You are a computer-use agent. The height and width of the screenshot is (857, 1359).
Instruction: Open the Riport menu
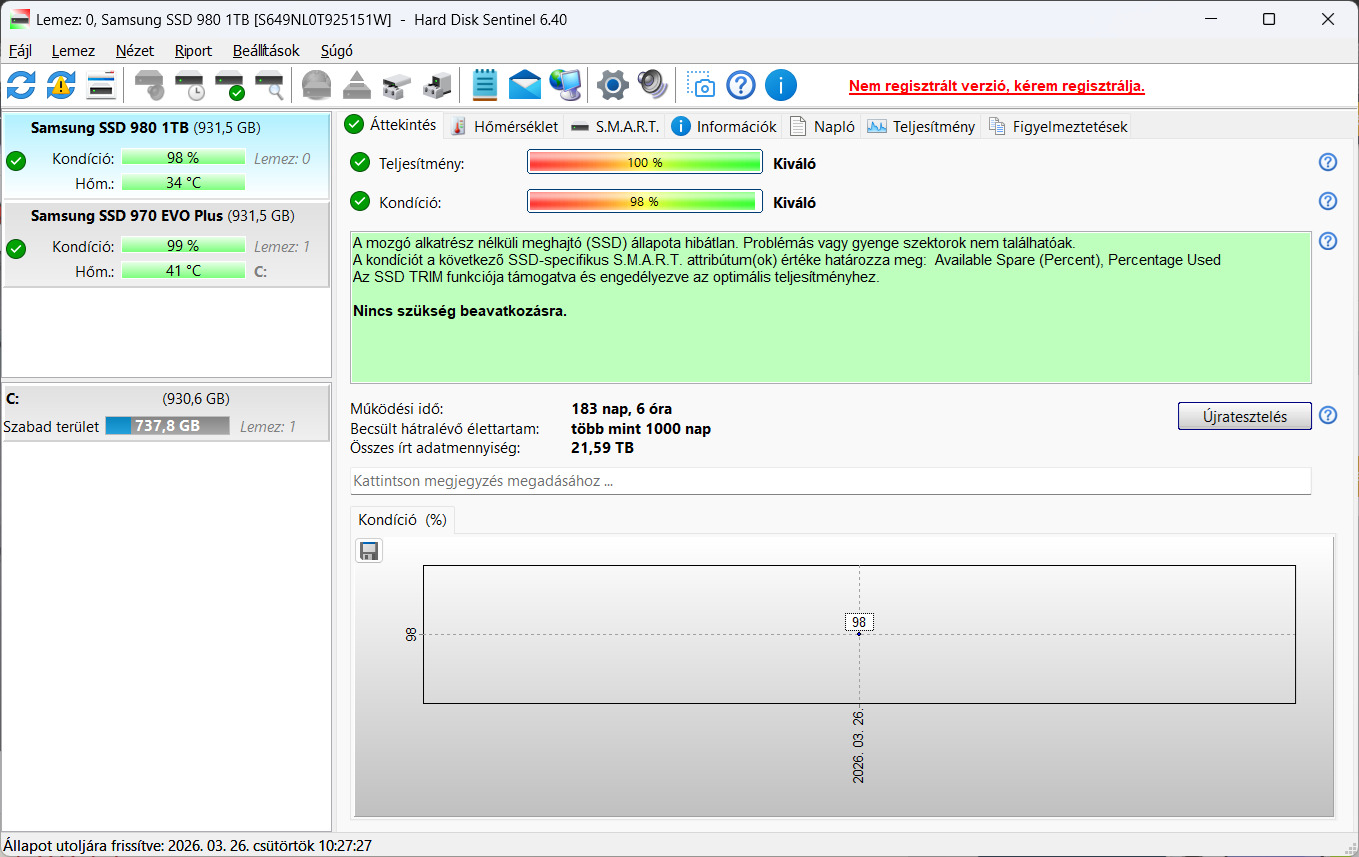click(x=193, y=51)
